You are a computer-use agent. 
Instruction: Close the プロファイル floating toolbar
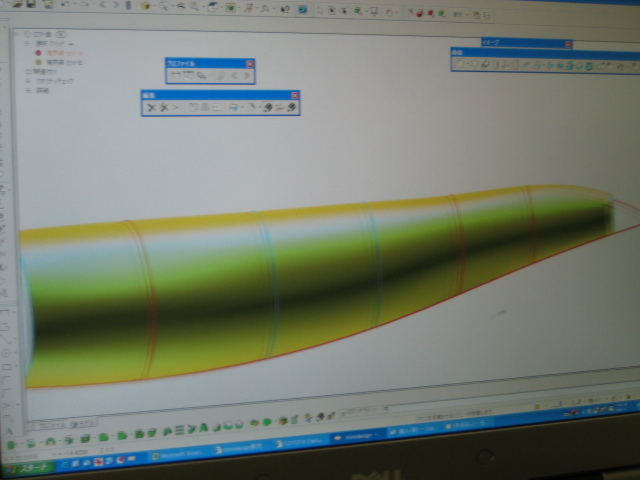pyautogui.click(x=249, y=64)
